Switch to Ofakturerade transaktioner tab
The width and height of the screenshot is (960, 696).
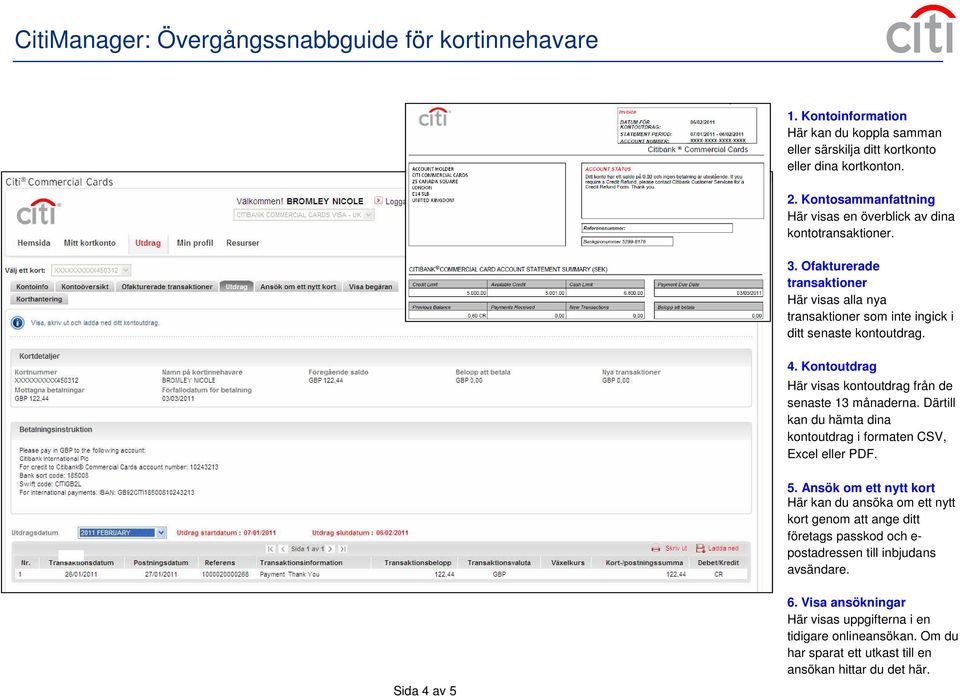pos(167,286)
